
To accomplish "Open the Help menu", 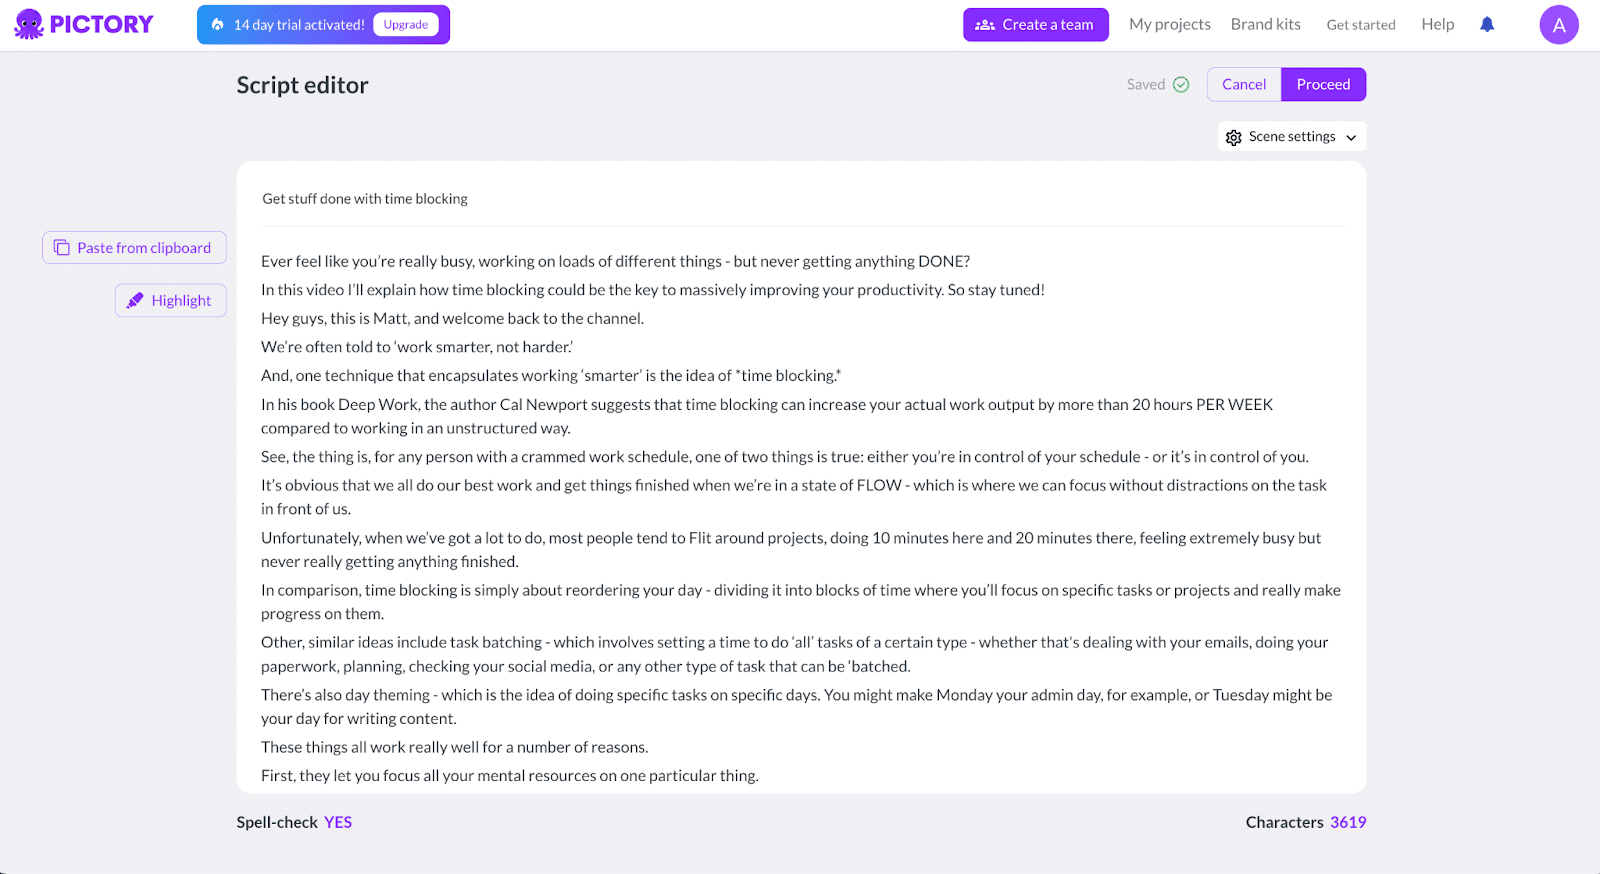I will pos(1437,25).
